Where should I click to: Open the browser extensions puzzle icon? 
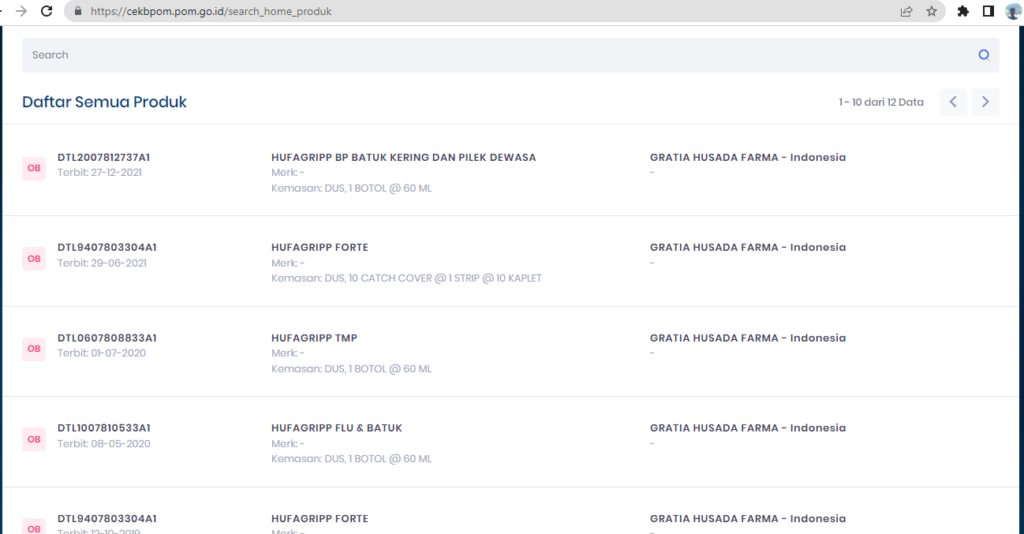pyautogui.click(x=963, y=11)
